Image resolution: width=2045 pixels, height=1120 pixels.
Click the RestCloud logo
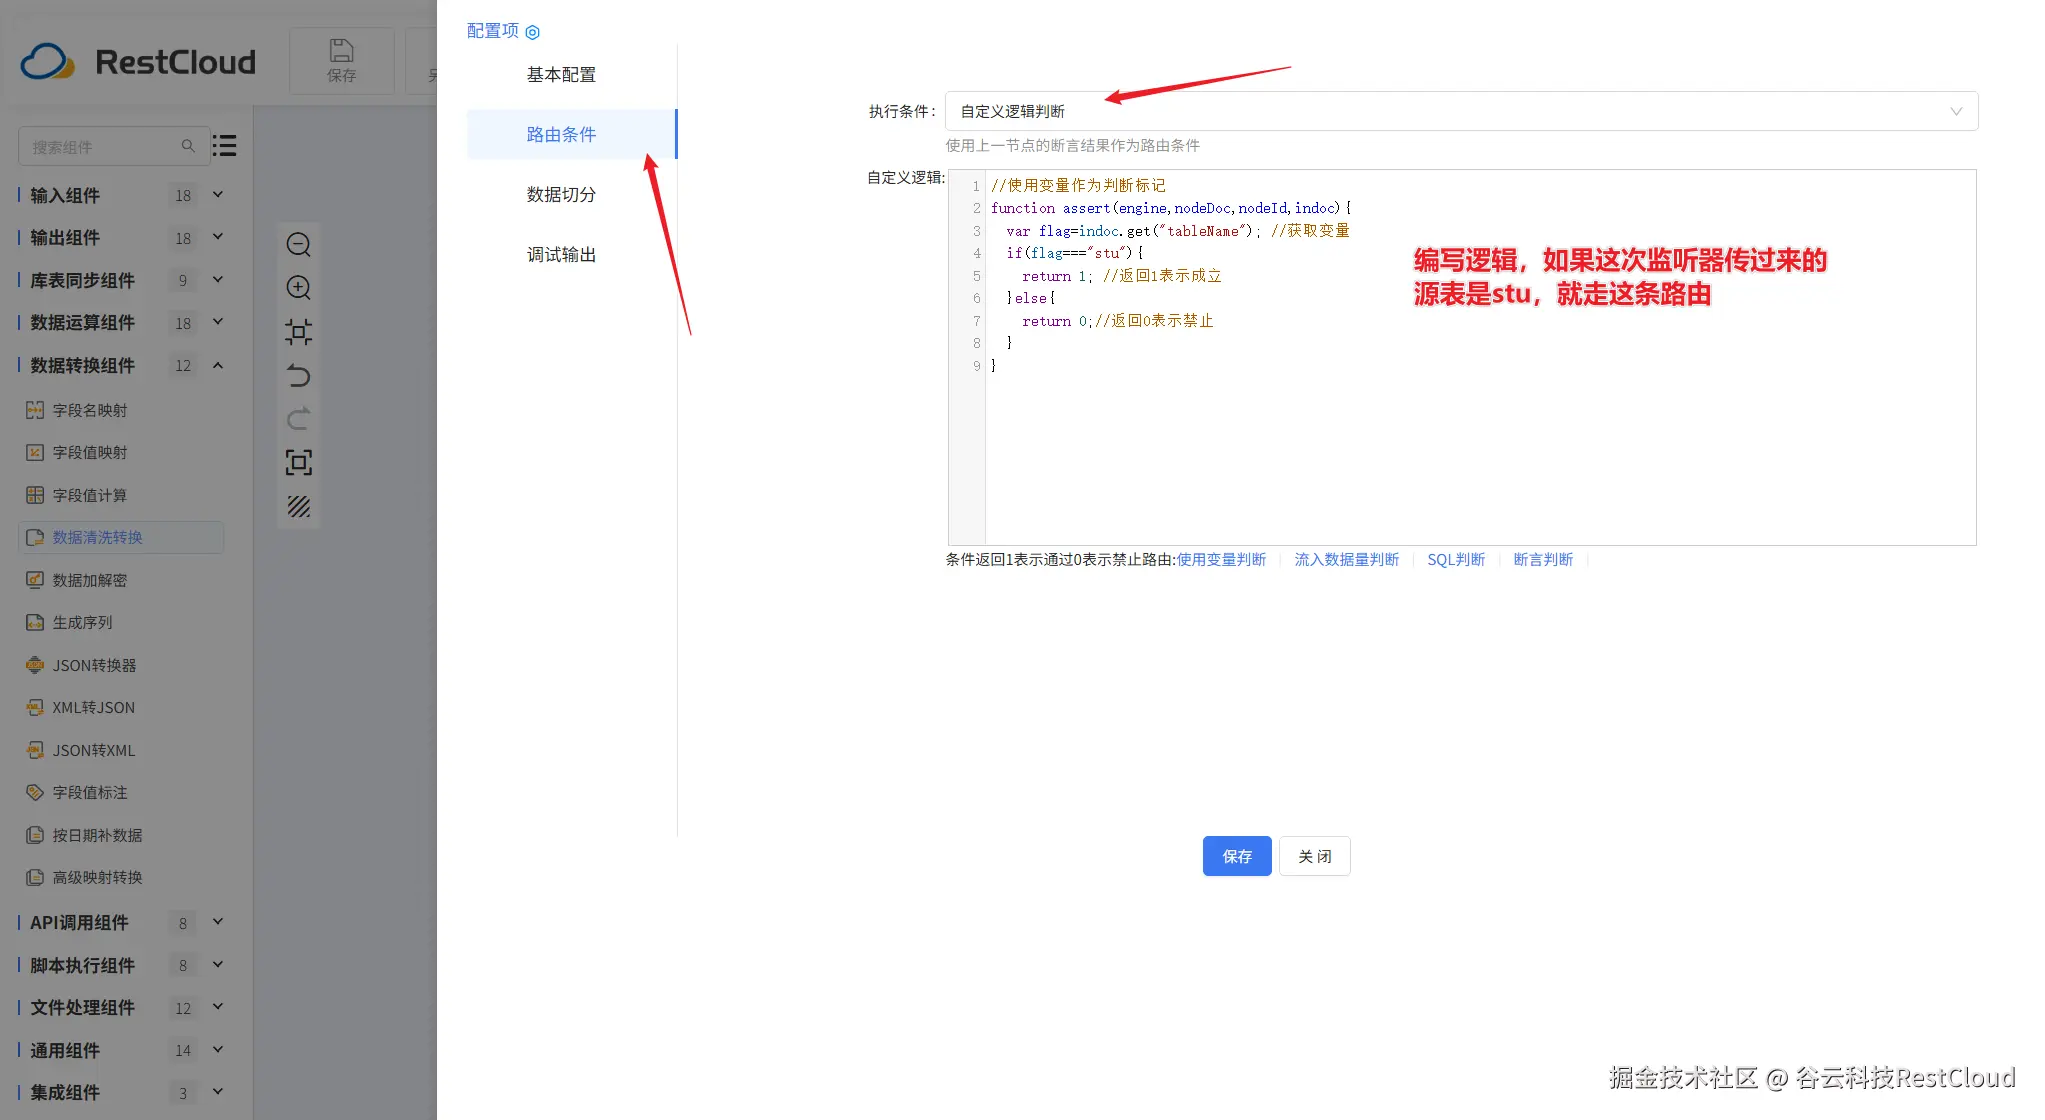(138, 62)
